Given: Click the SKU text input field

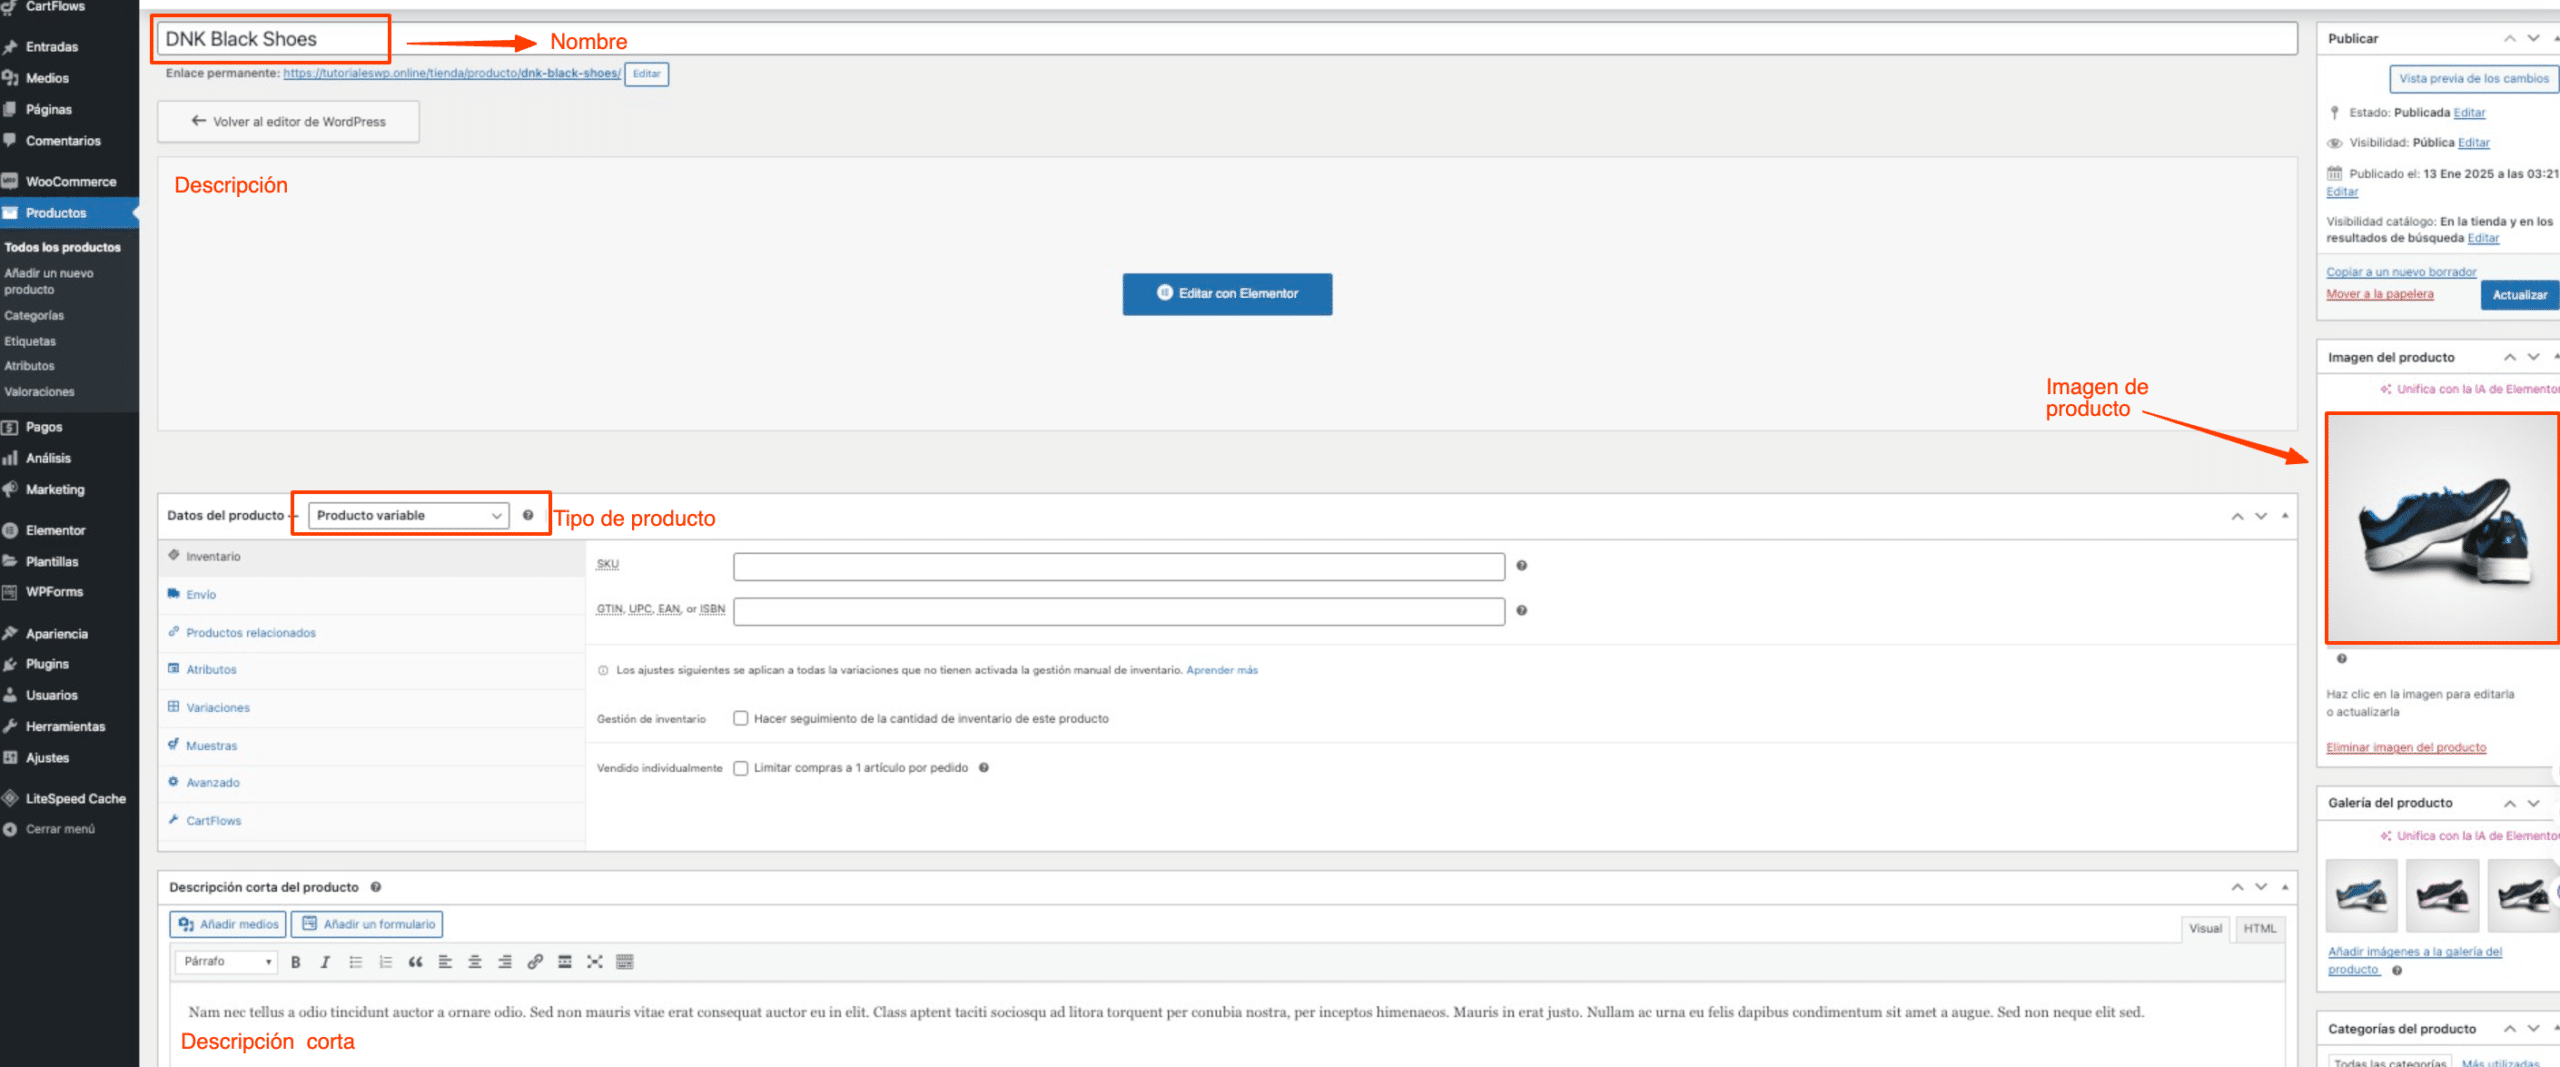Looking at the screenshot, I should coord(1118,567).
